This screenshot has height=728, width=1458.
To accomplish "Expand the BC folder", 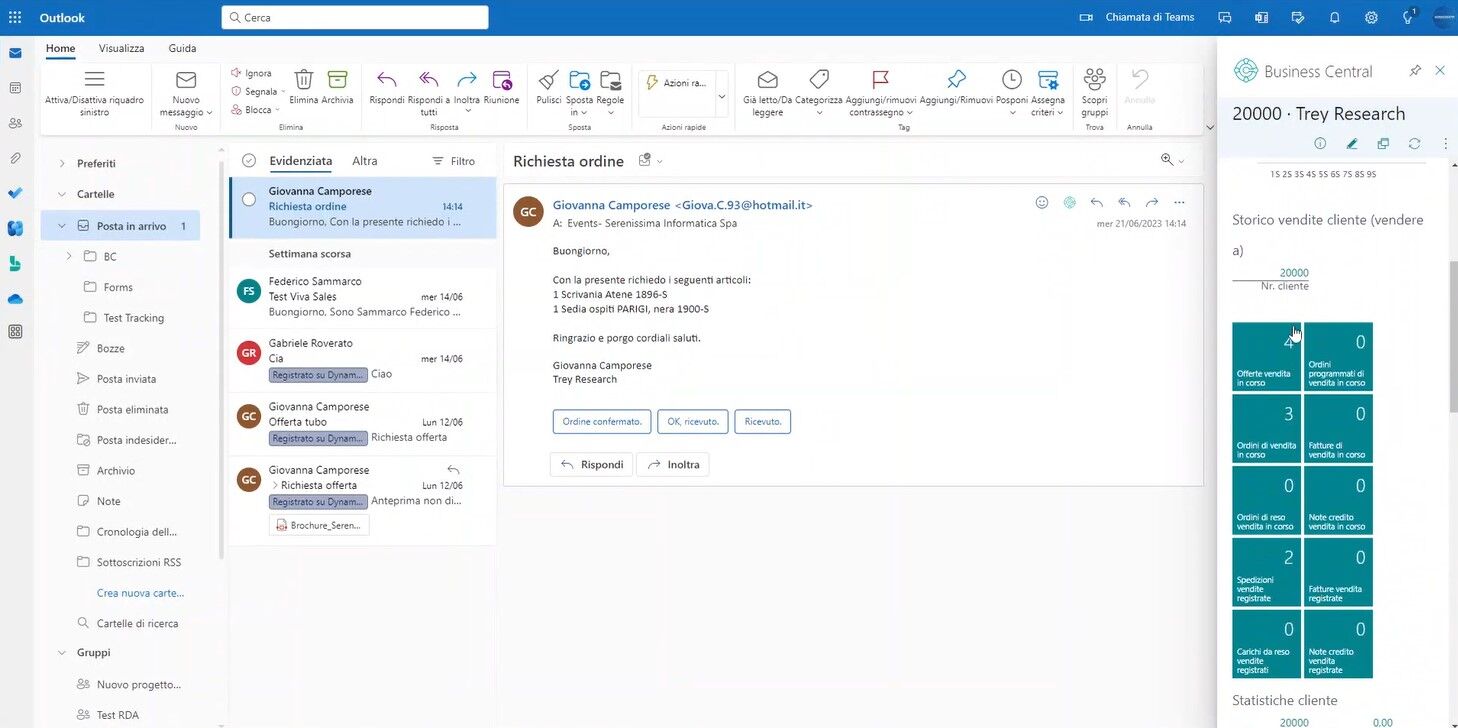I will click(69, 256).
